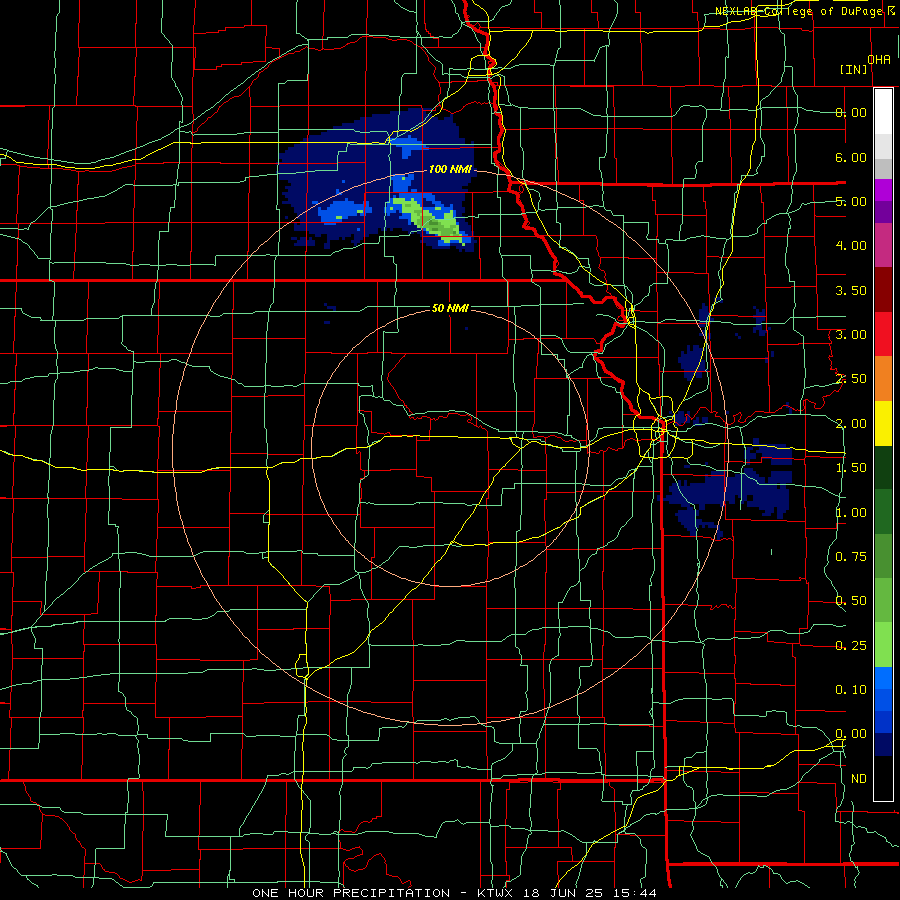Screen dimensions: 900x900
Task: Select the 1.00 legend value
Action: (x=851, y=513)
